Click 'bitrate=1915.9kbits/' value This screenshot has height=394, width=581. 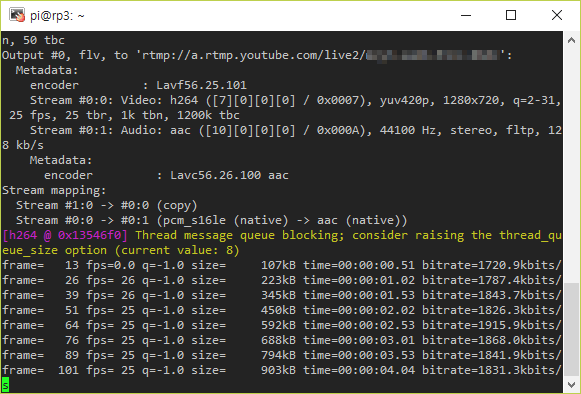pos(492,325)
